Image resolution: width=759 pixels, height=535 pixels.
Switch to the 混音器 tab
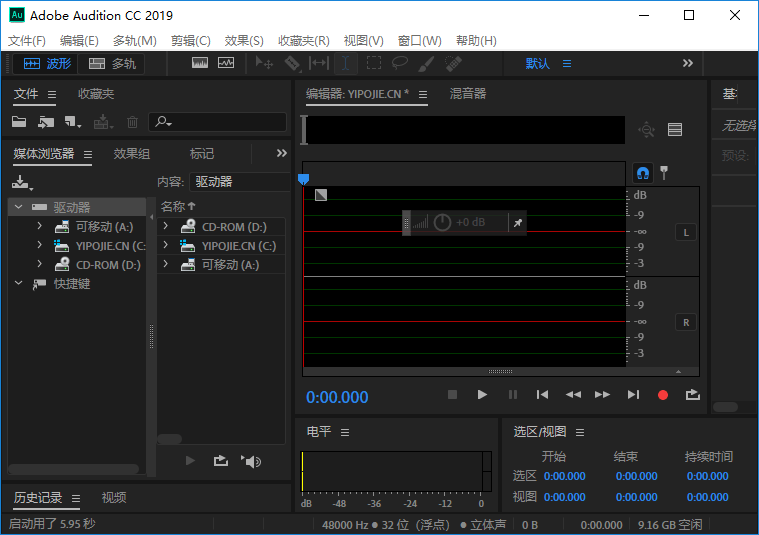pos(468,94)
